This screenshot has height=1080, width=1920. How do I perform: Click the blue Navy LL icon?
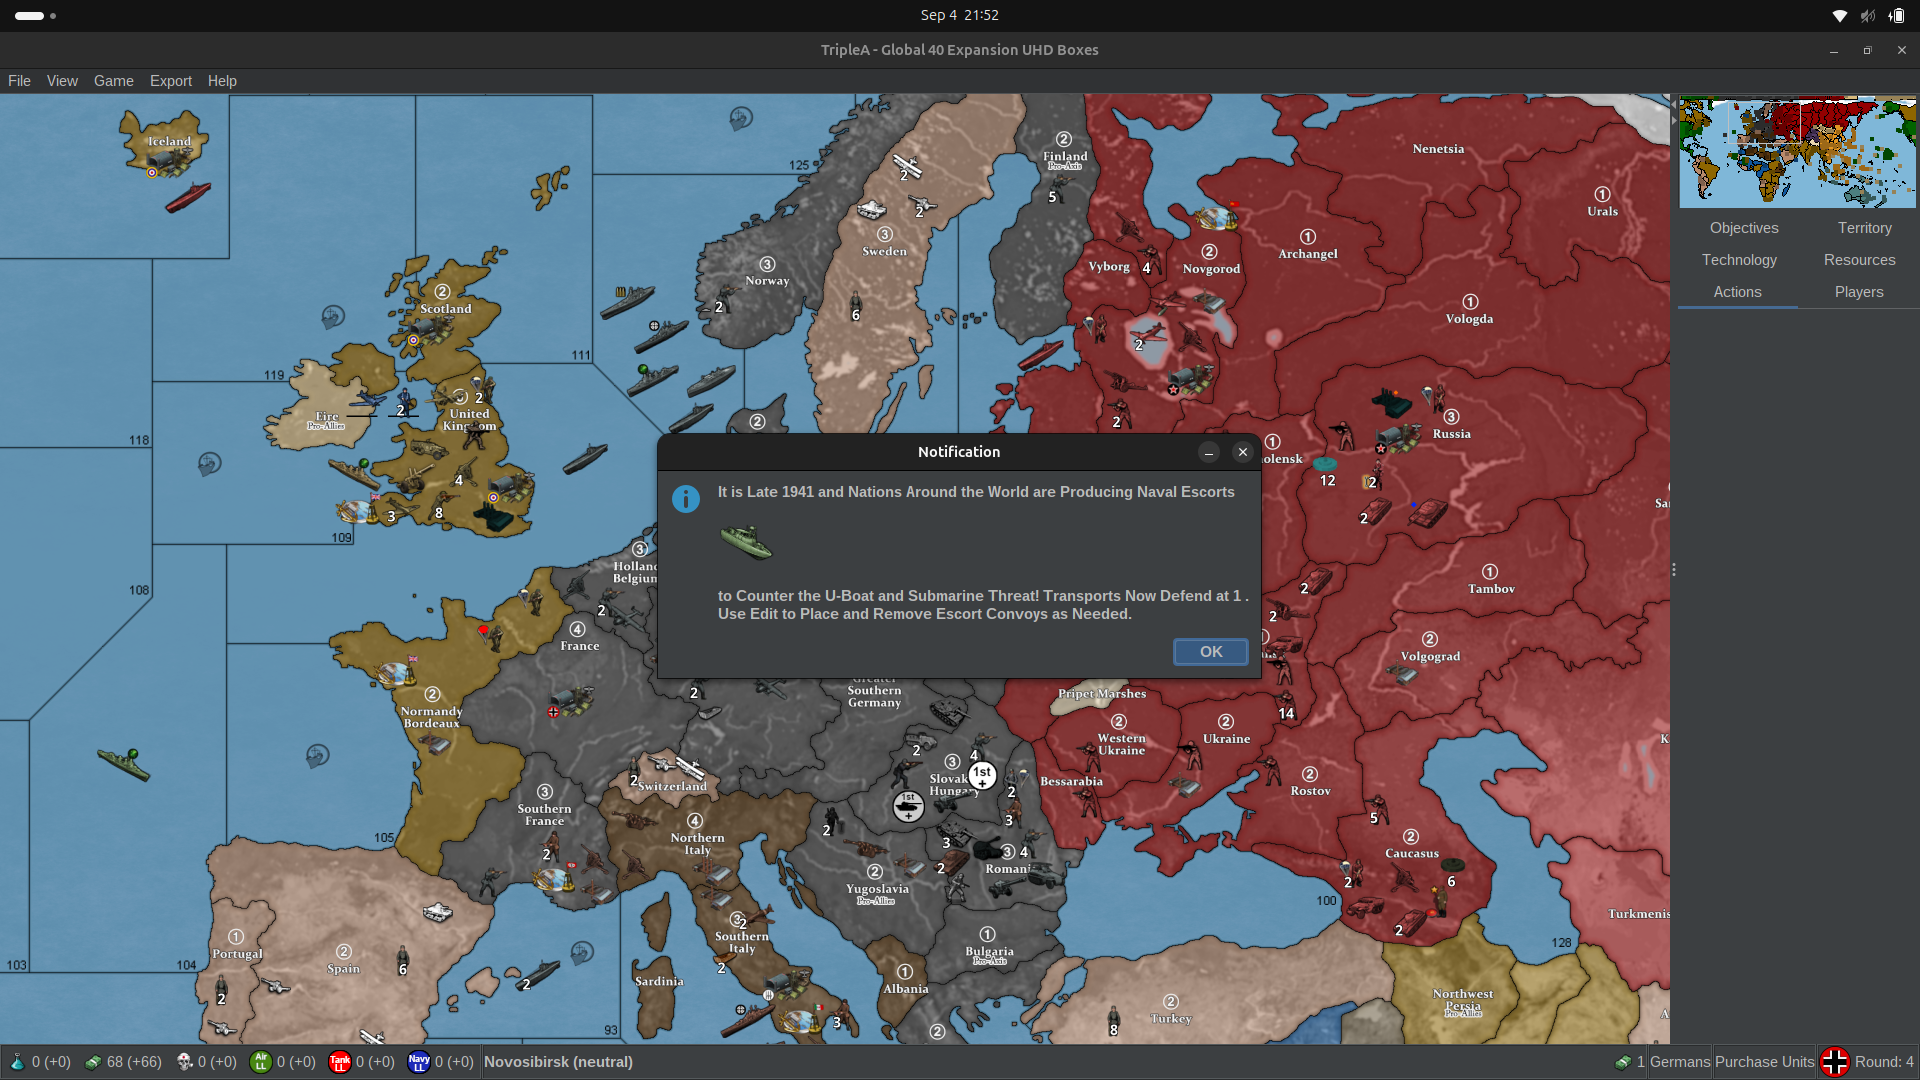tap(419, 1062)
